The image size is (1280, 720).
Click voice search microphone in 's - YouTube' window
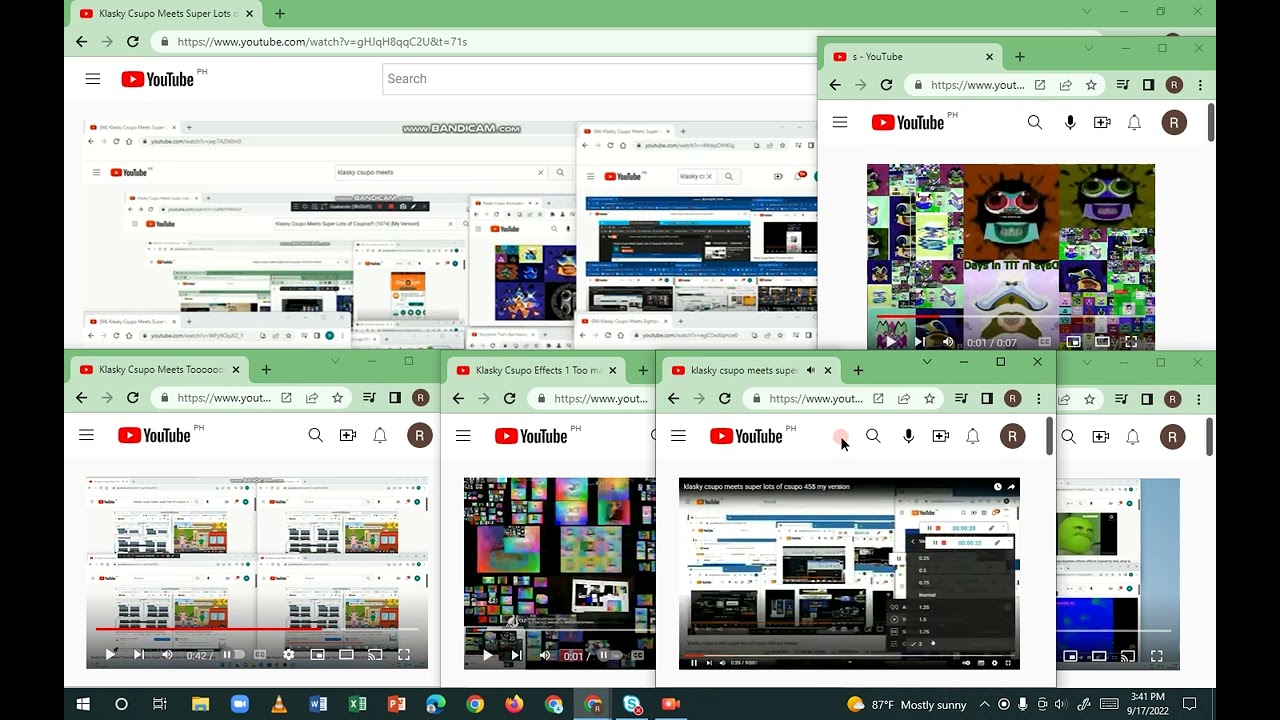[1070, 122]
